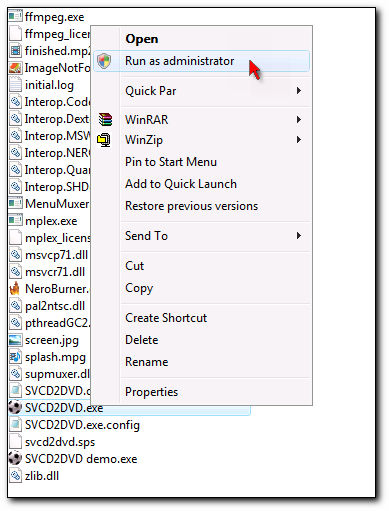Select the SVCD2DVD.exe.config file name
This screenshot has height=511, width=389.
82,425
